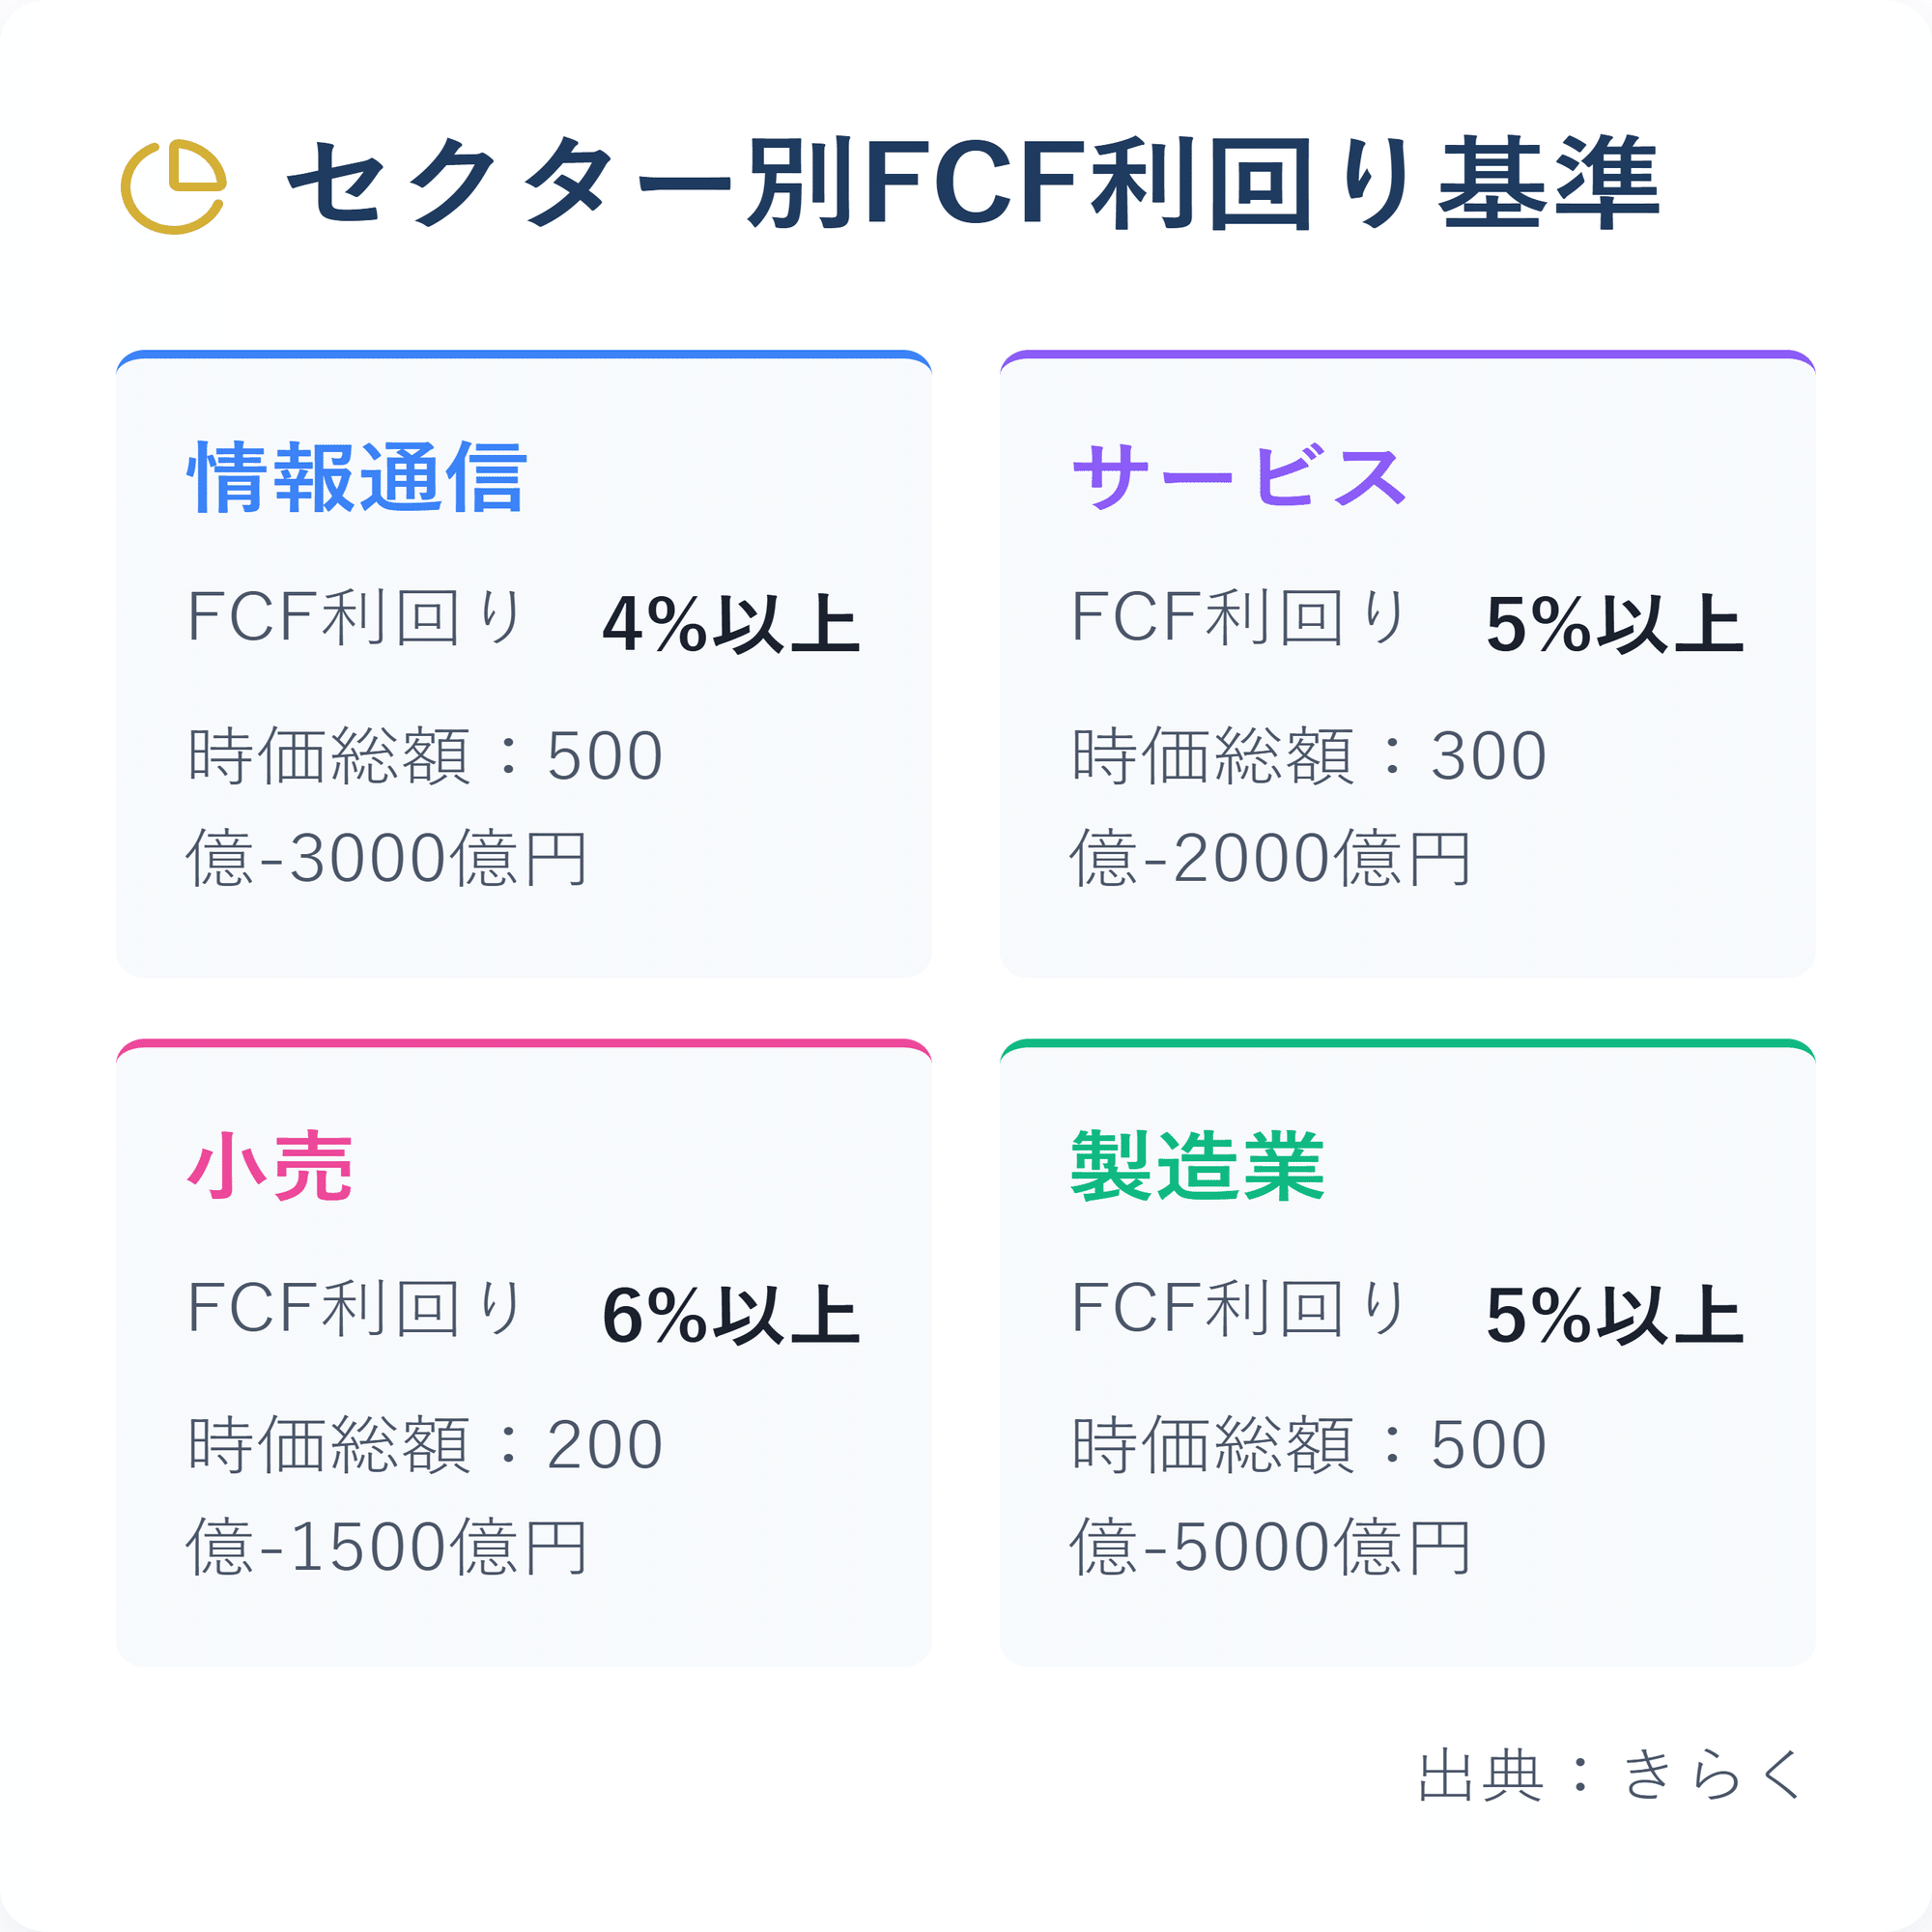Click the pie chart icon beside the title

click(174, 187)
